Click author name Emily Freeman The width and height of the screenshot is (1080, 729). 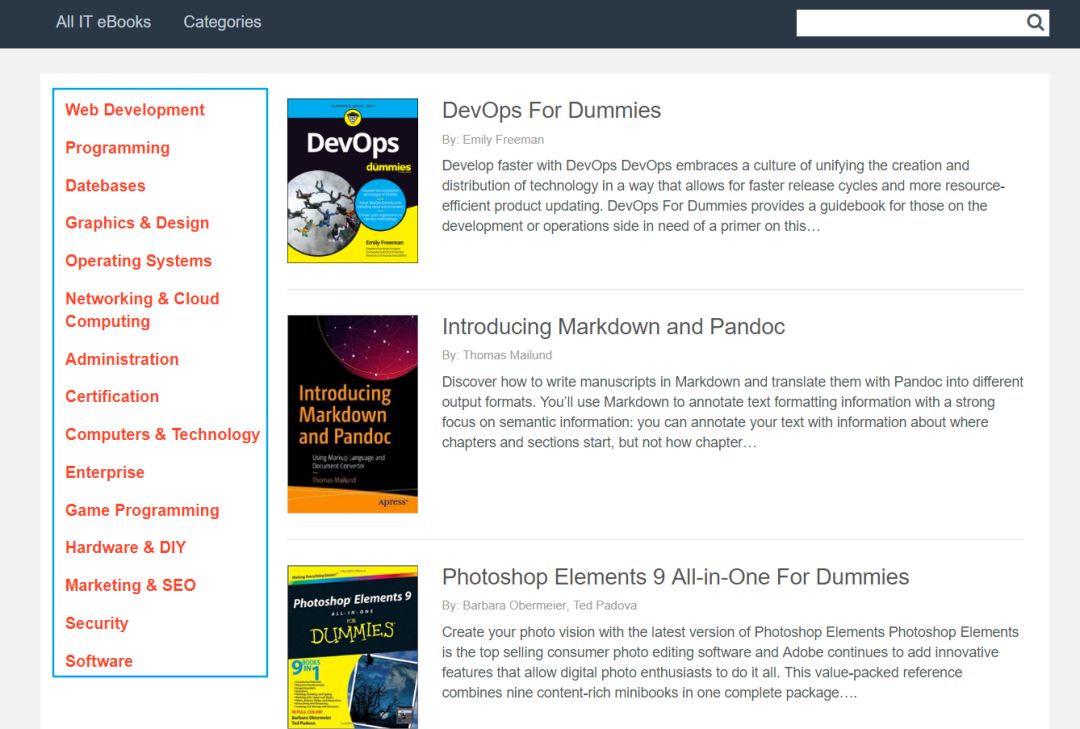click(x=503, y=140)
